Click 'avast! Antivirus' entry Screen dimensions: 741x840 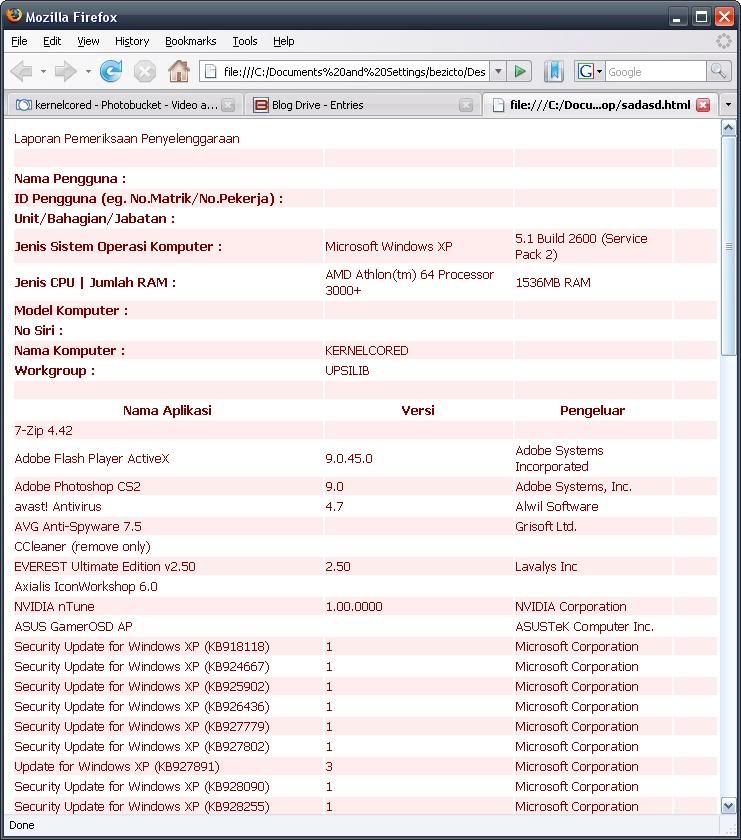[x=57, y=507]
